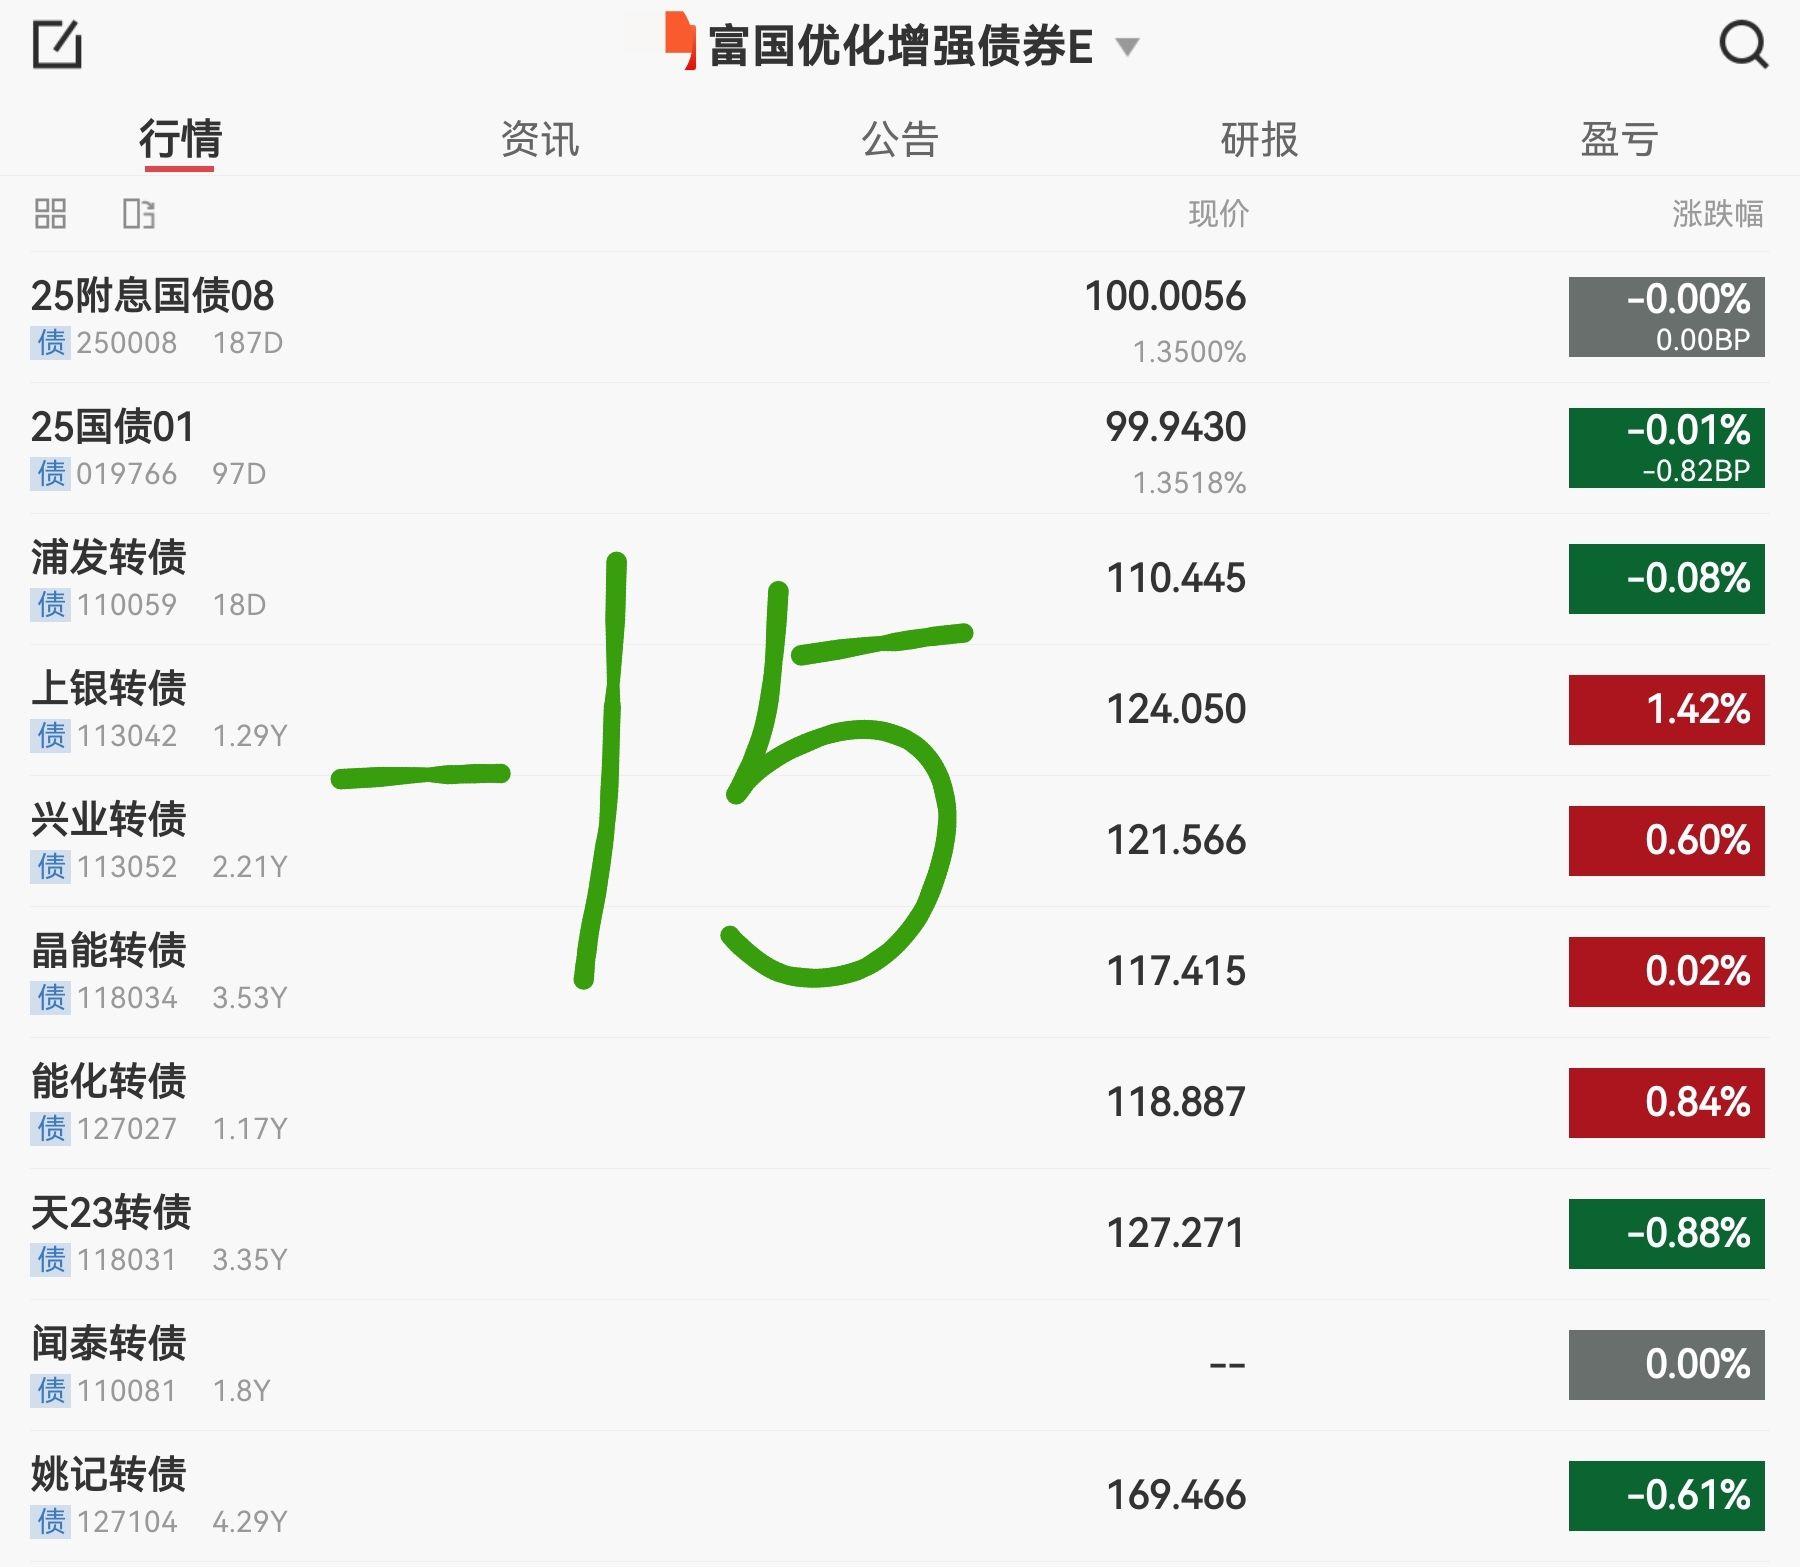Open the 25国债01 row
This screenshot has height=1567, width=1800.
(x=899, y=448)
